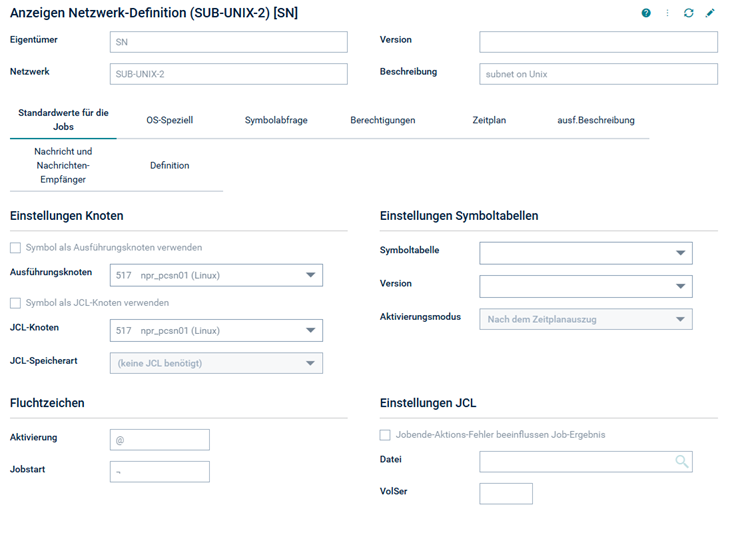Screen dimensions: 734x549
Task: Click the pencil edit icon
Action: pyautogui.click(x=710, y=13)
